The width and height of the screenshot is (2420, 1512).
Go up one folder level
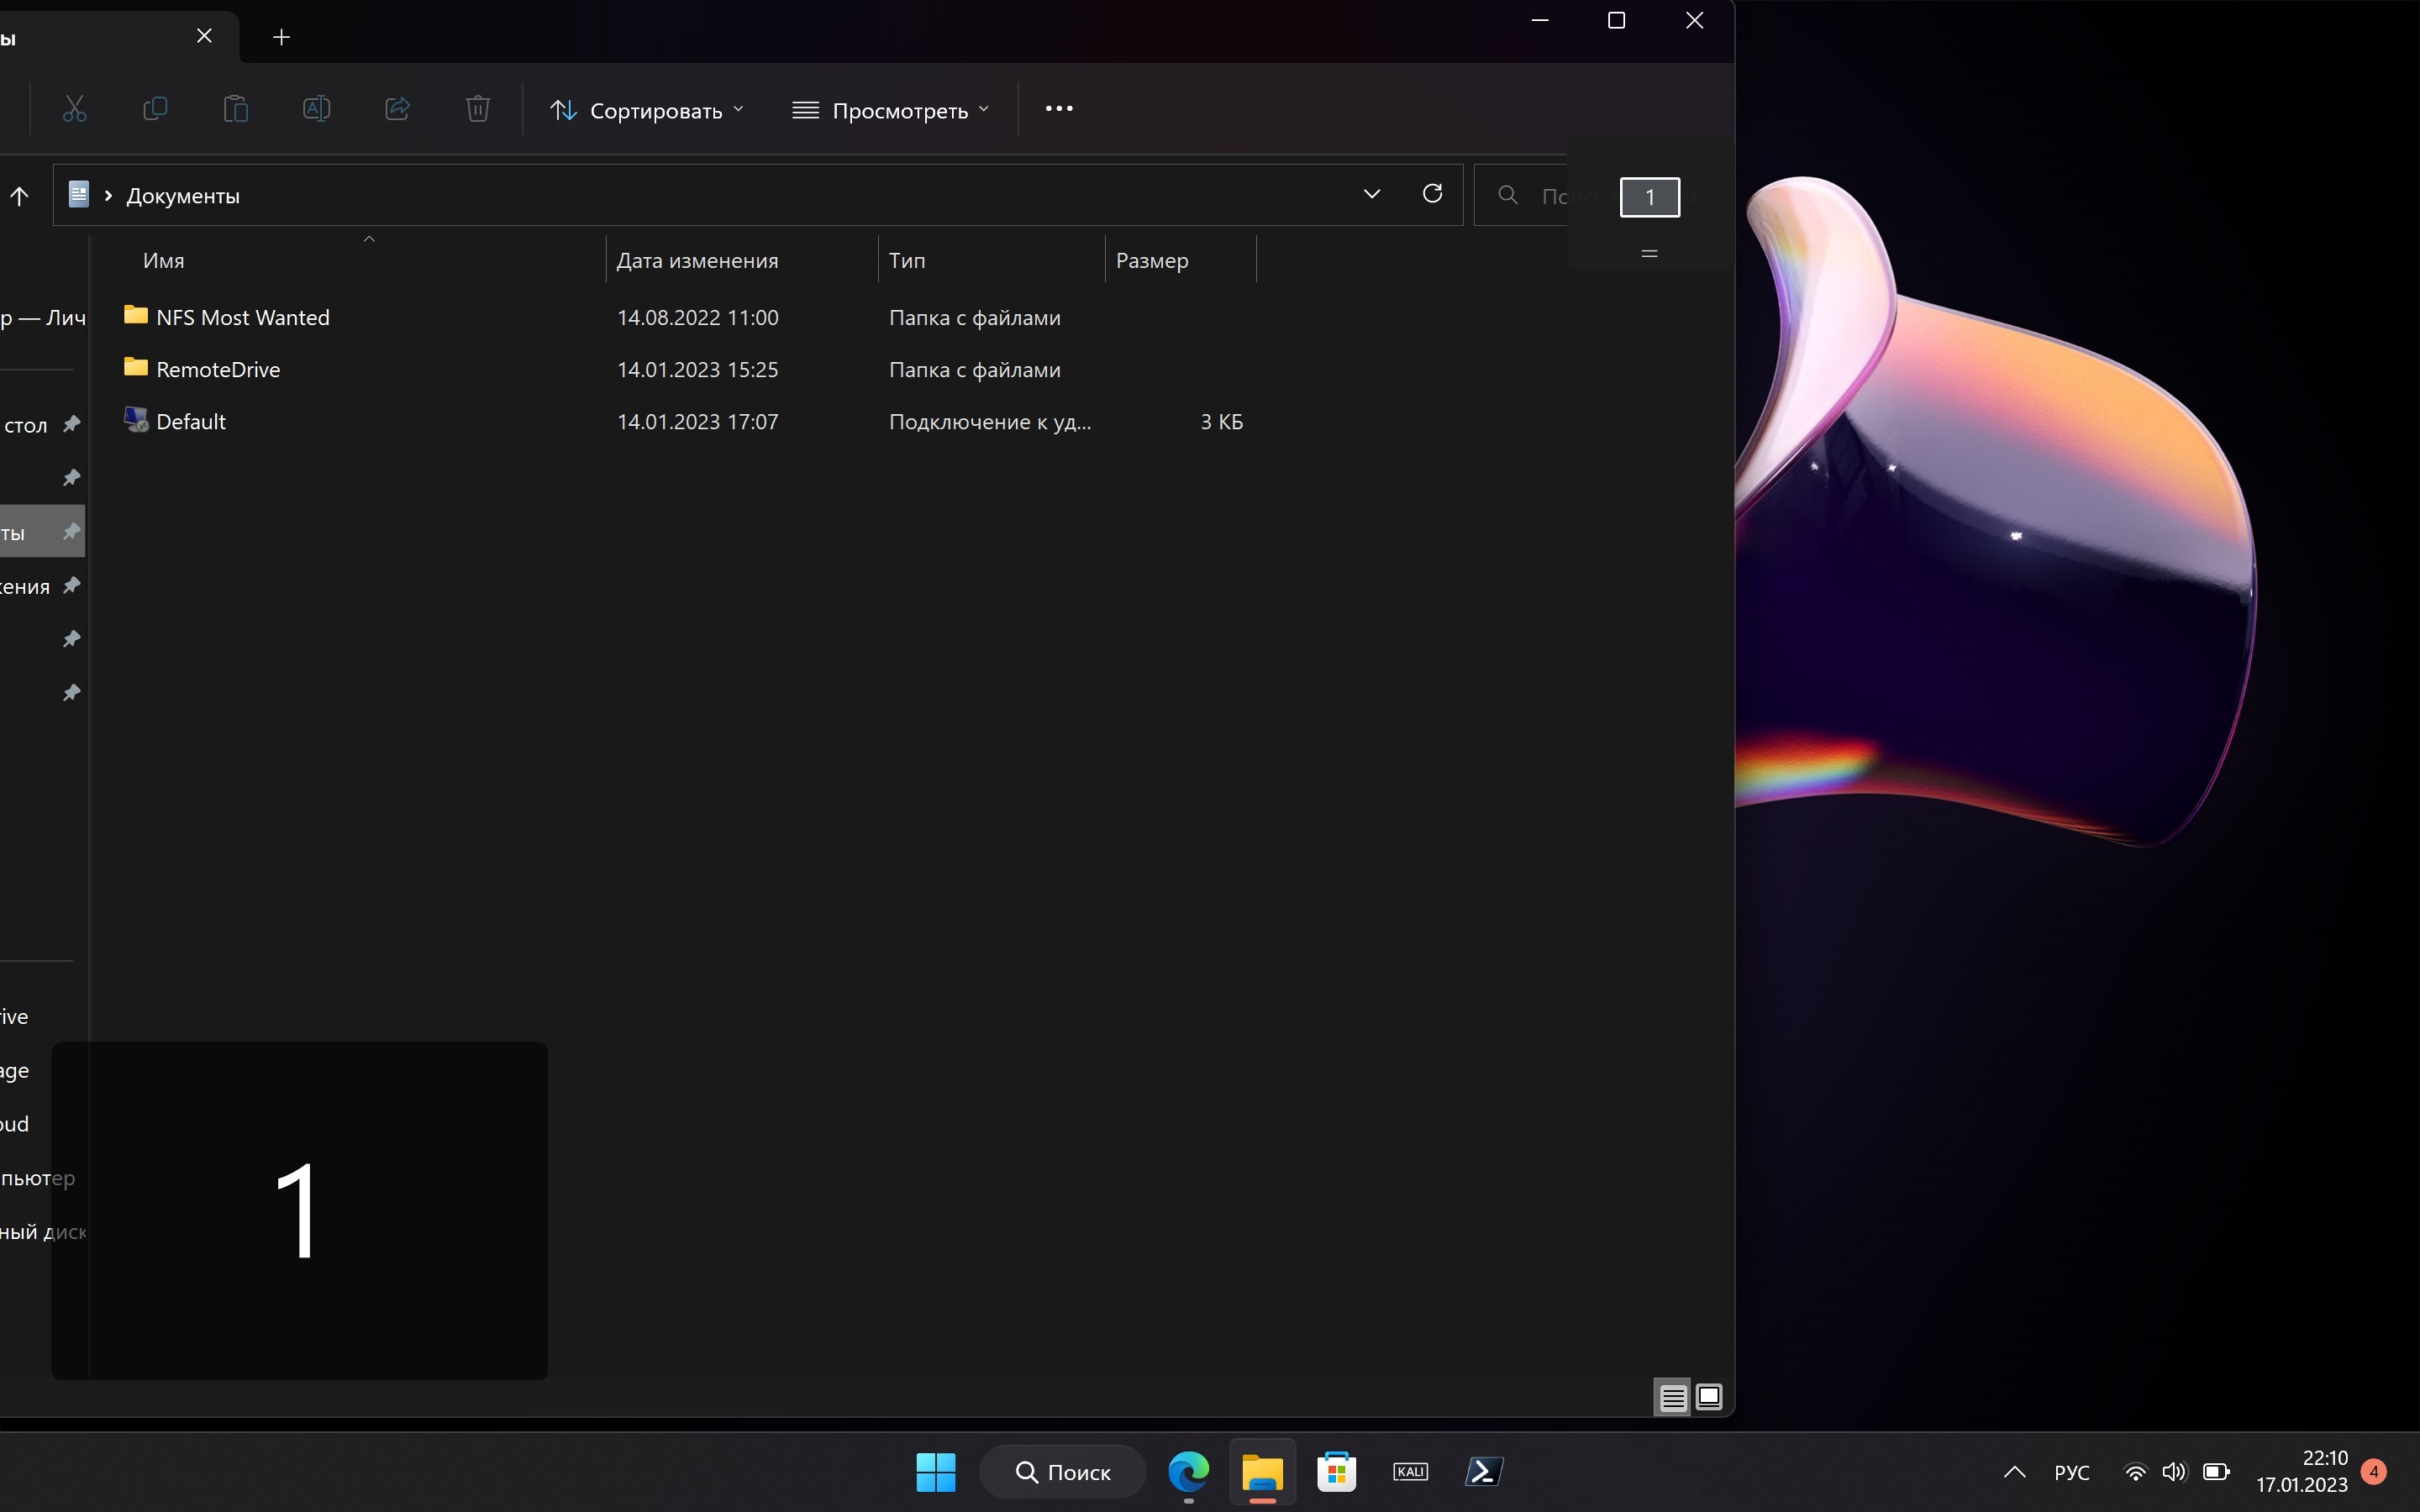click(x=20, y=196)
